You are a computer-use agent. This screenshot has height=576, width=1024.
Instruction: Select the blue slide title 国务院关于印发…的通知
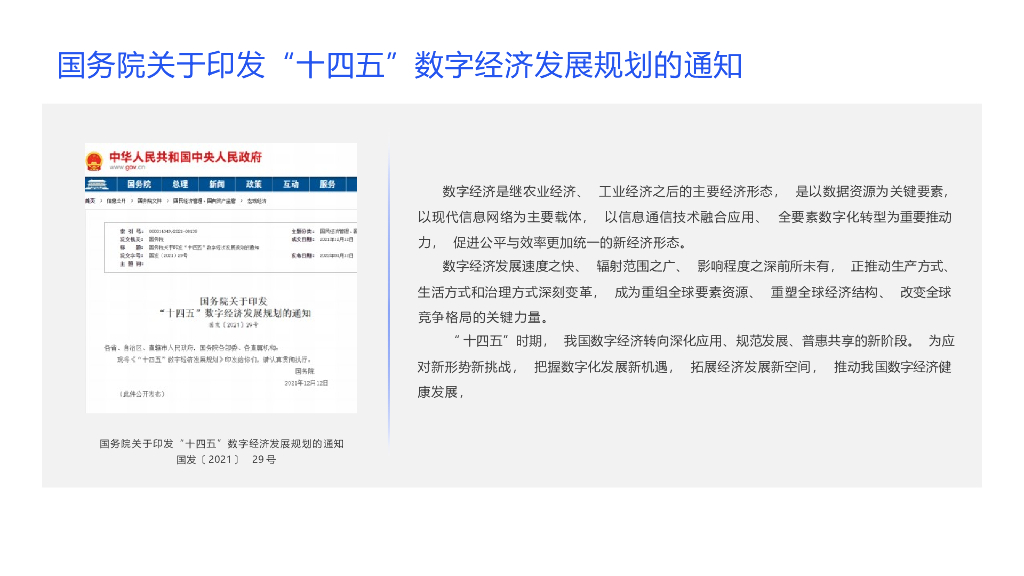pyautogui.click(x=400, y=65)
